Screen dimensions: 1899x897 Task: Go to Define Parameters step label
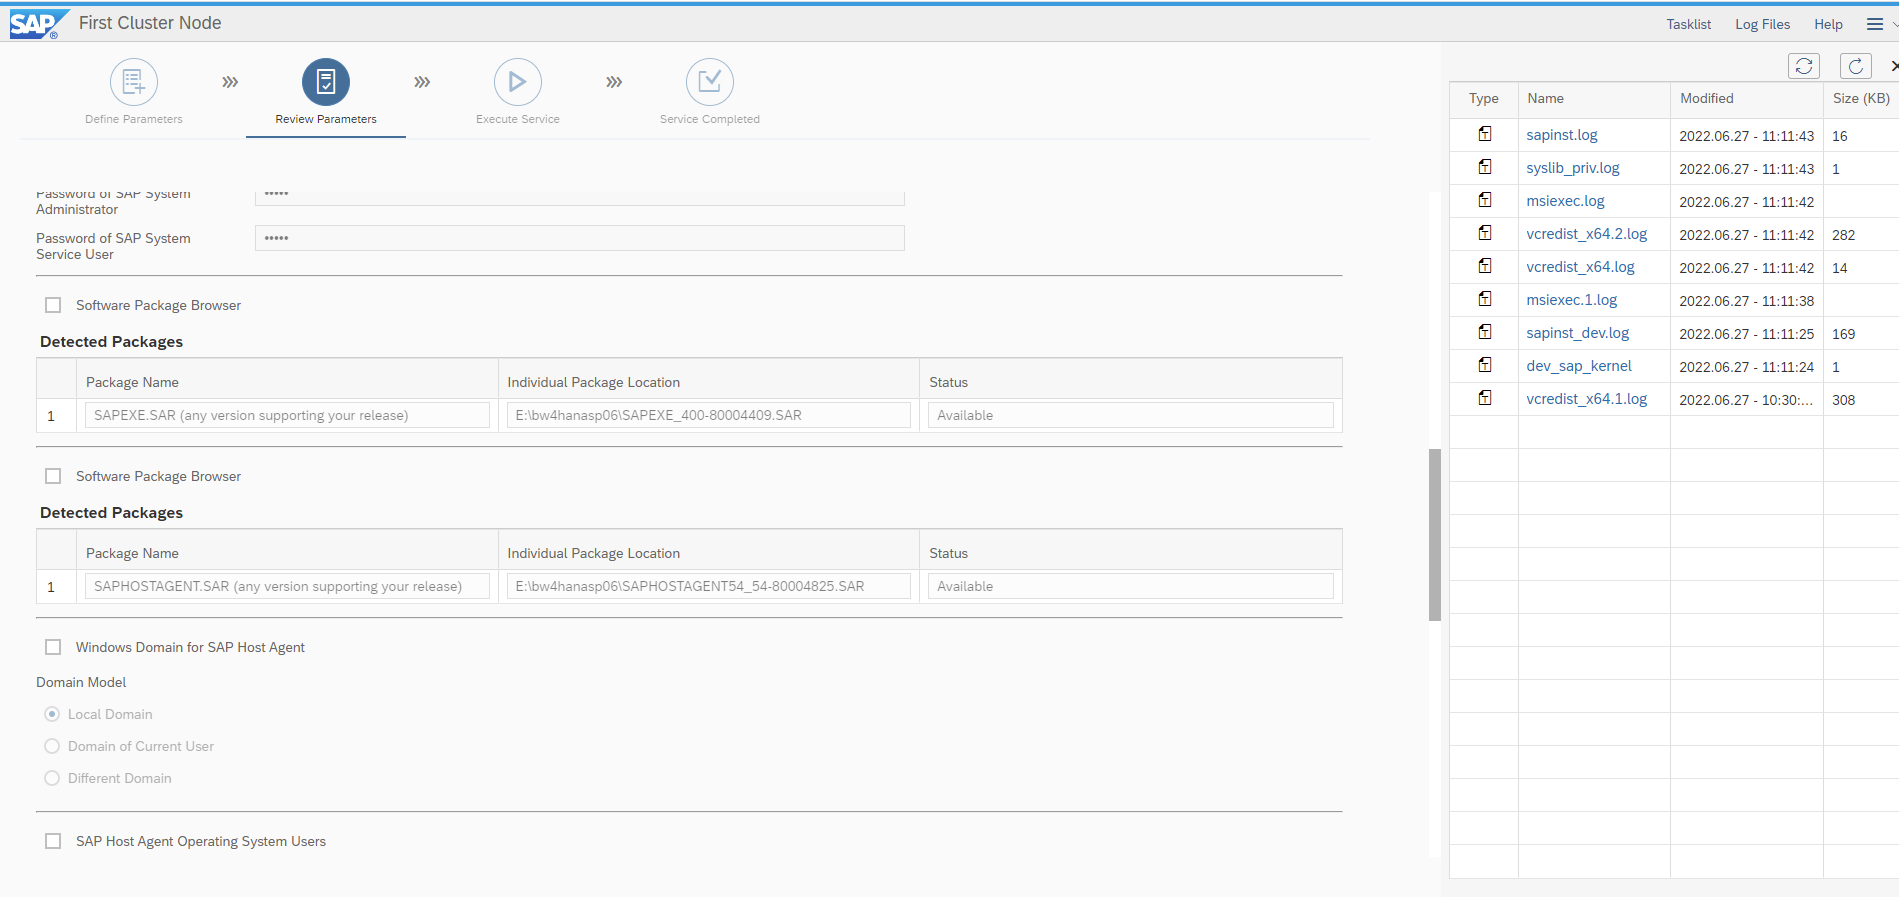(x=134, y=119)
